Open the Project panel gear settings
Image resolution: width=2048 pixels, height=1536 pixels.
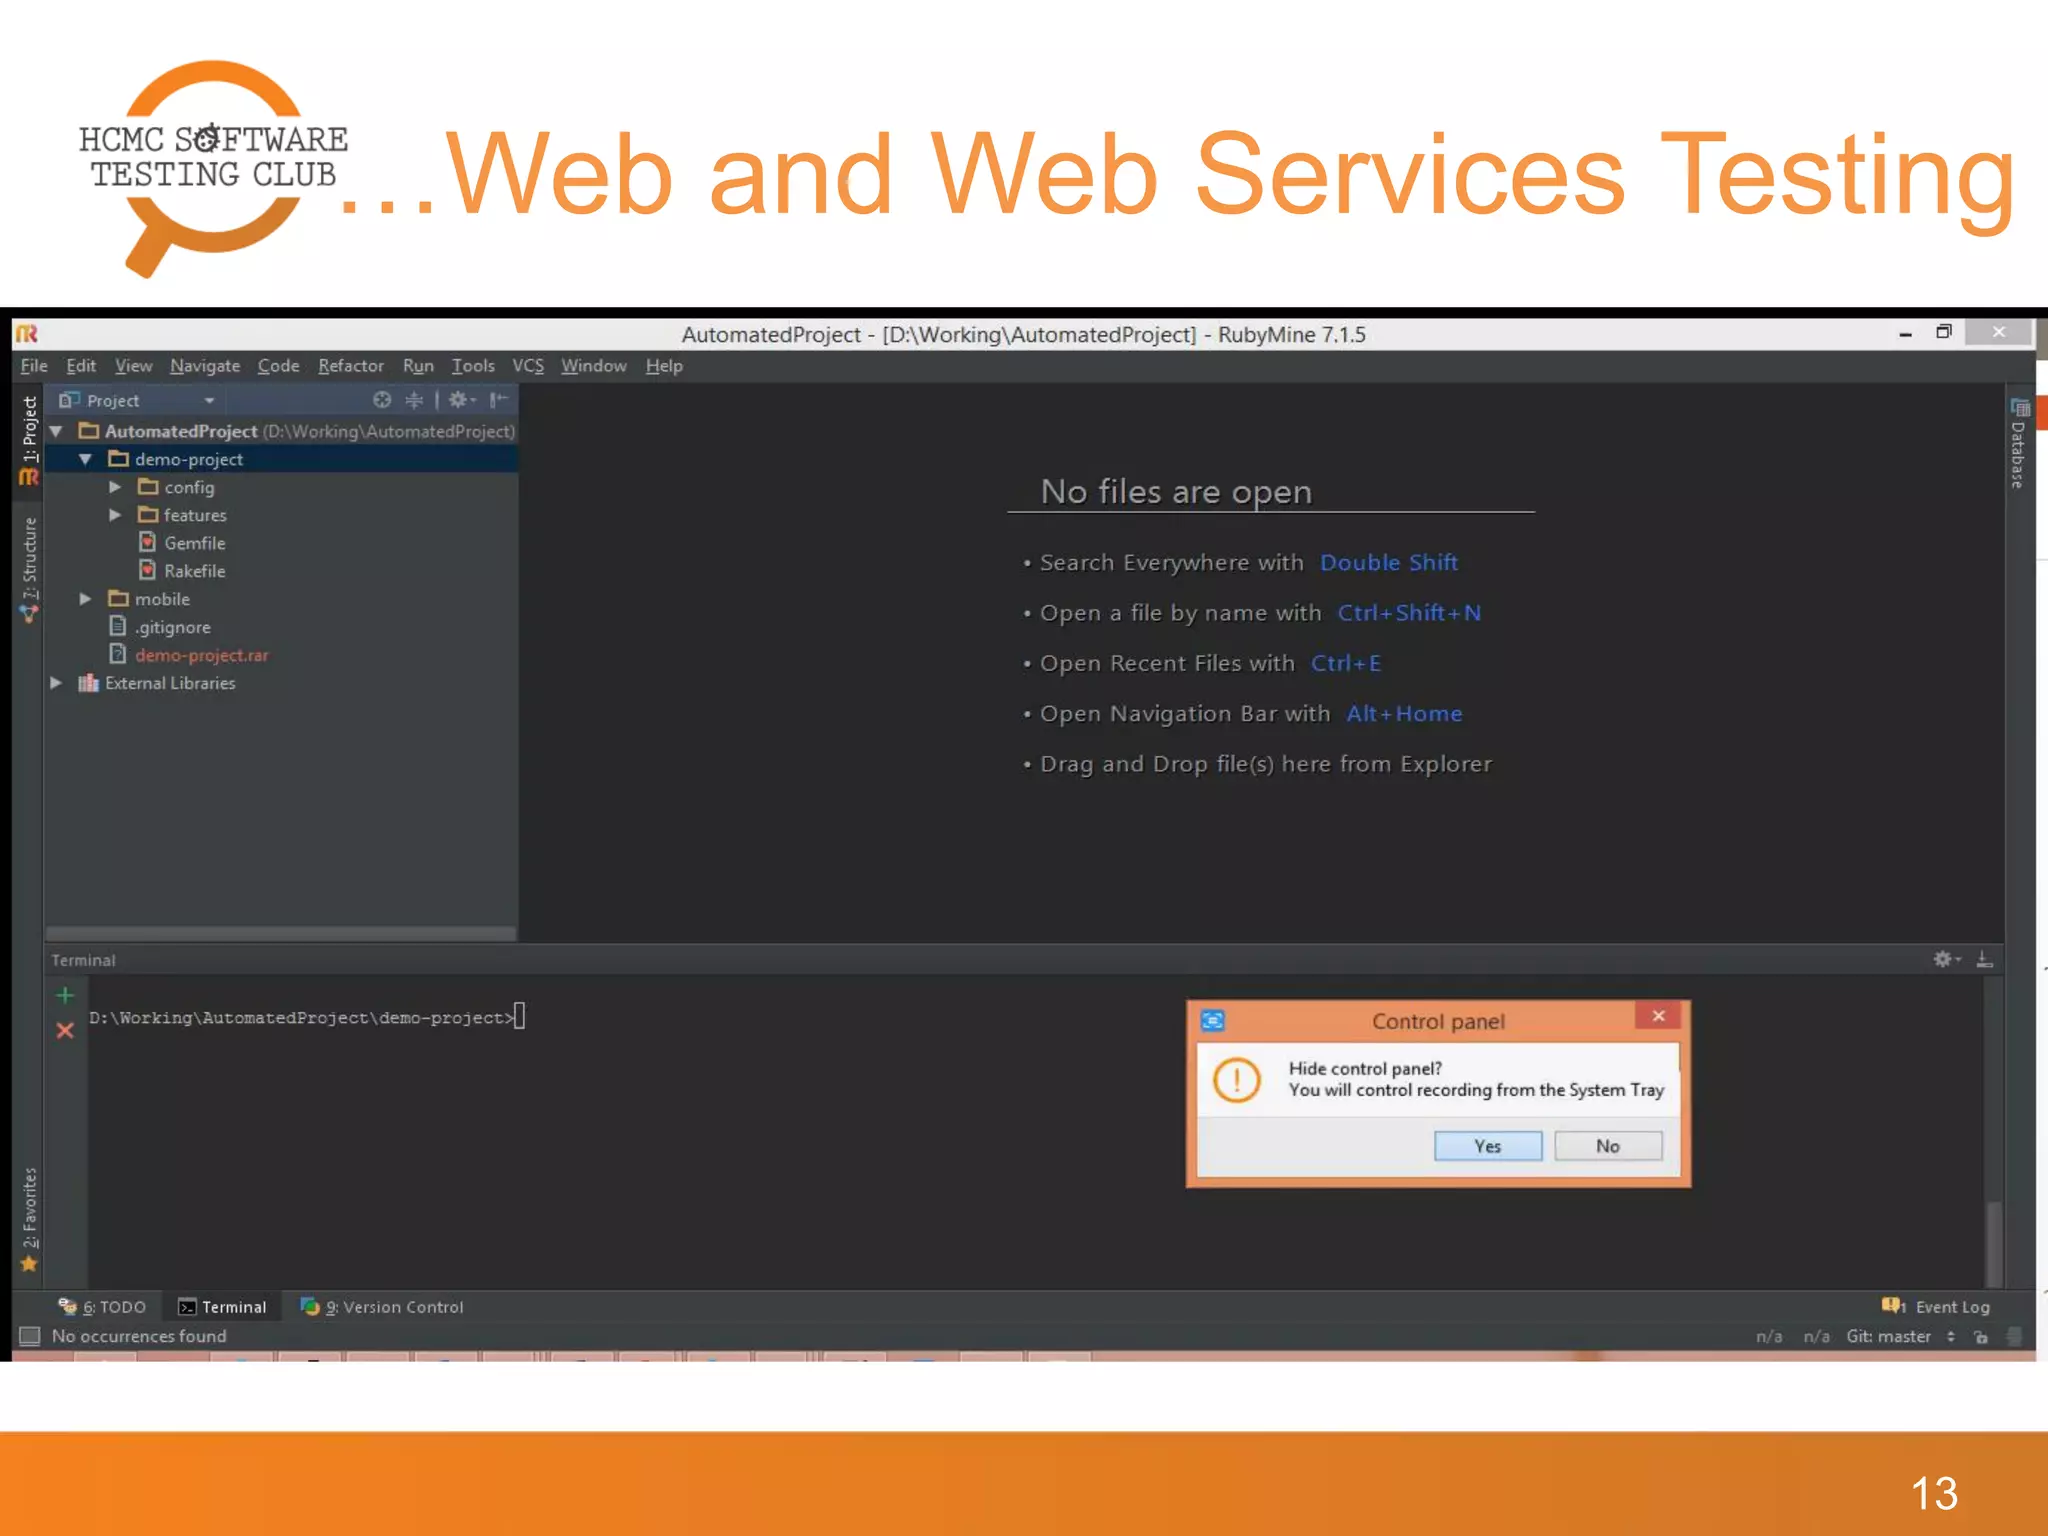[x=460, y=400]
